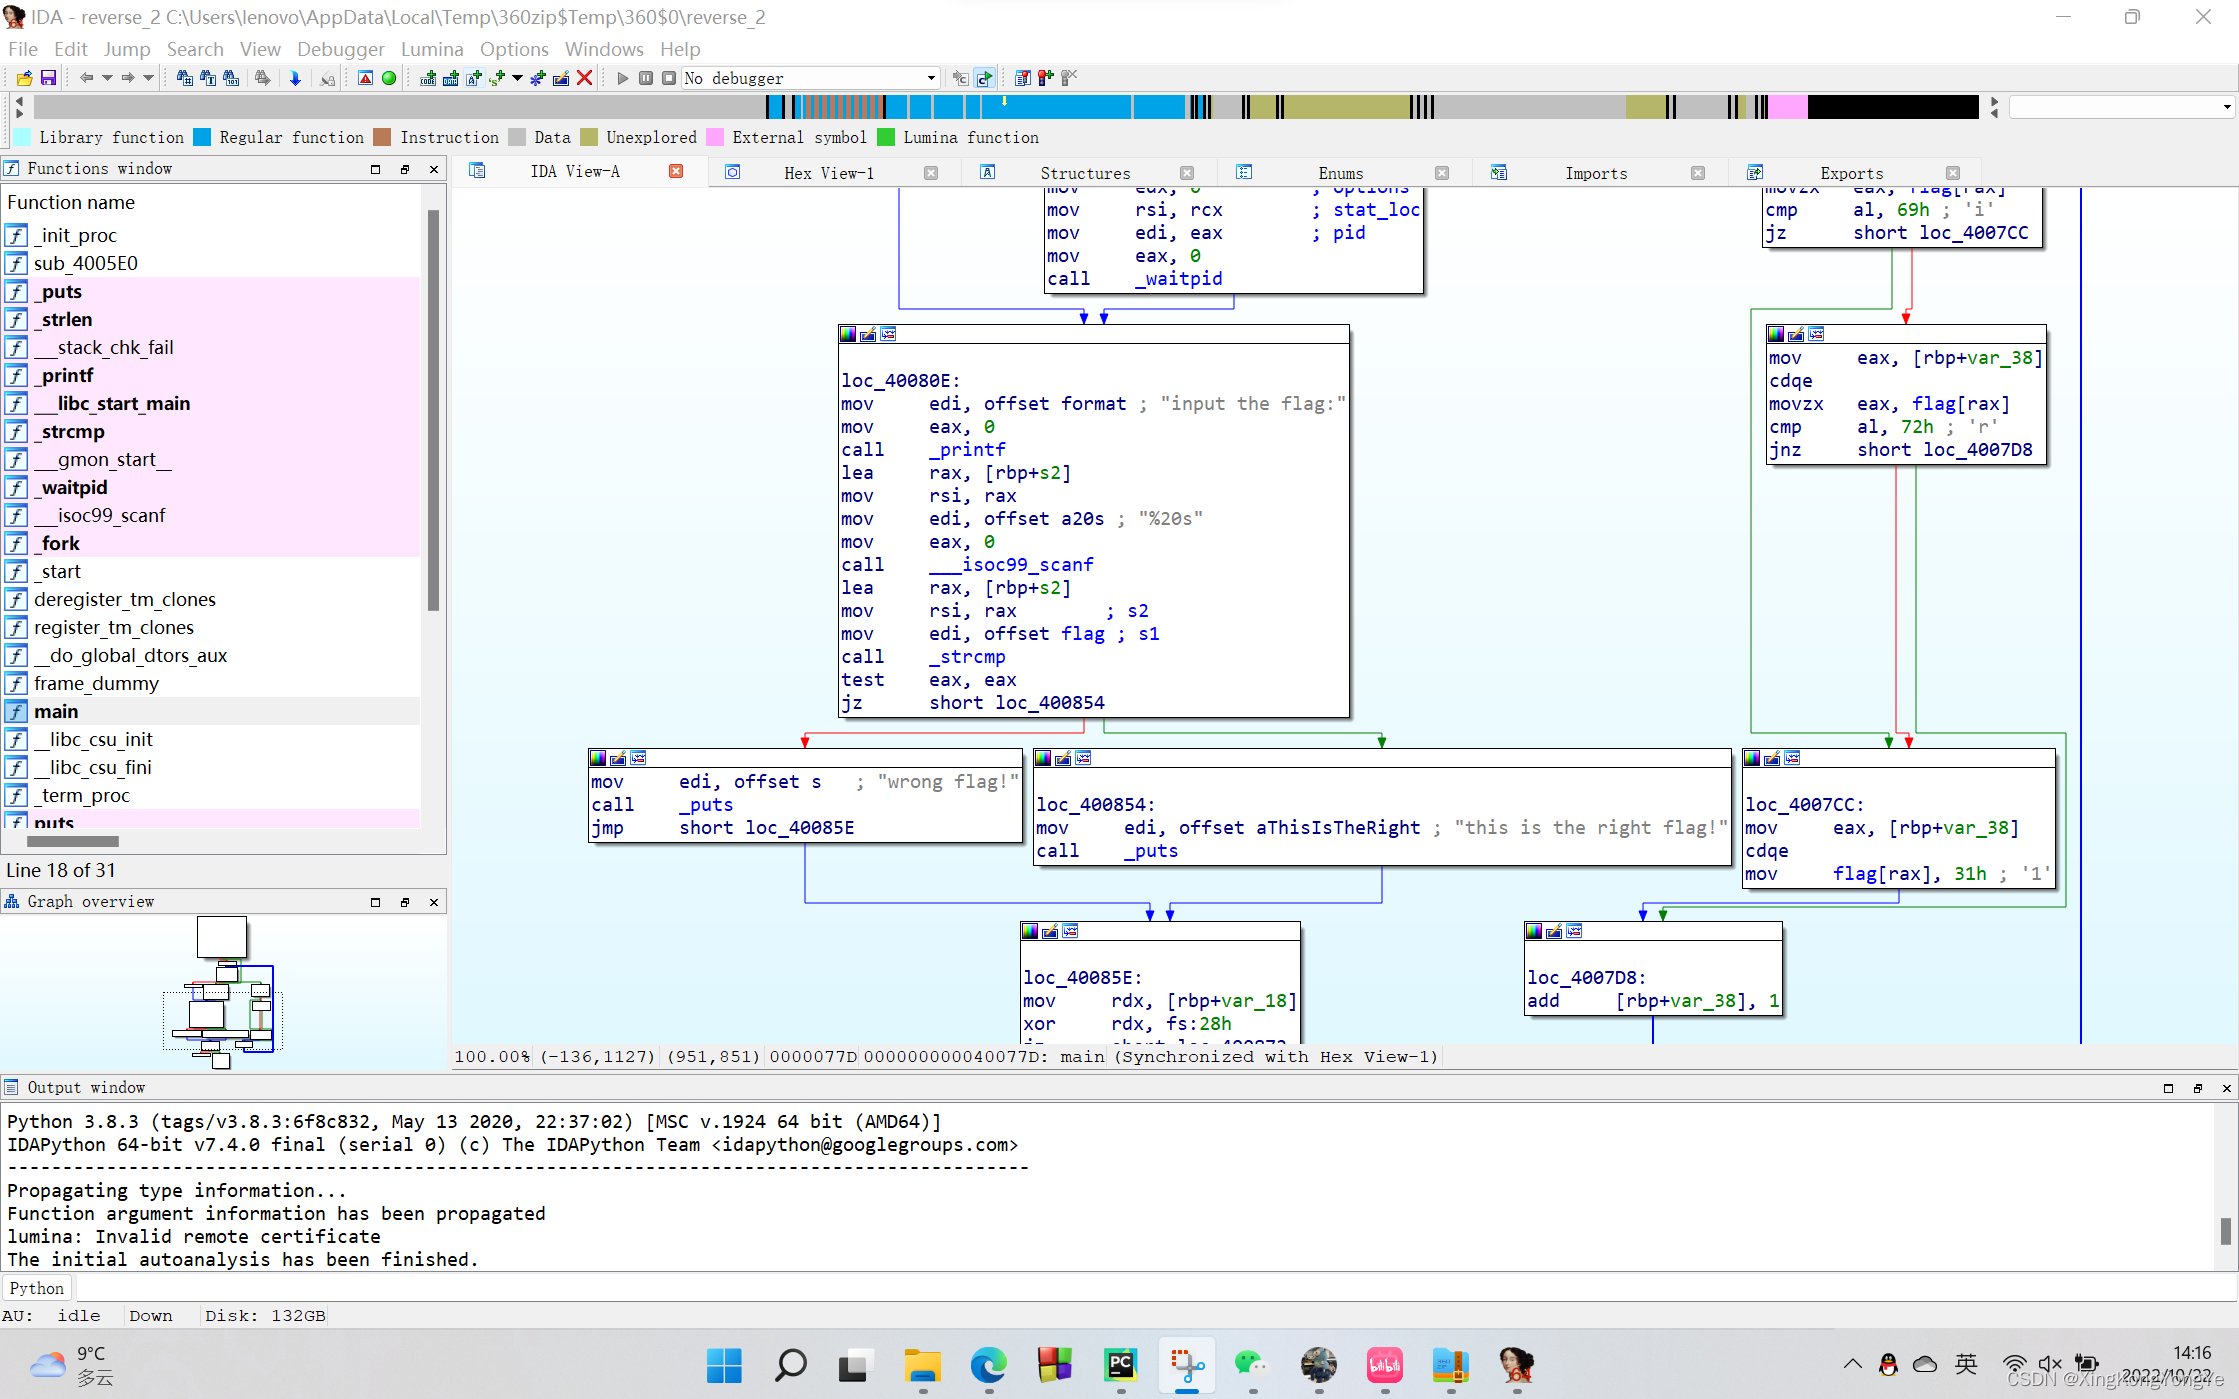Create code at cursor with the Code icon
This screenshot has width=2239, height=1399.
point(428,78)
